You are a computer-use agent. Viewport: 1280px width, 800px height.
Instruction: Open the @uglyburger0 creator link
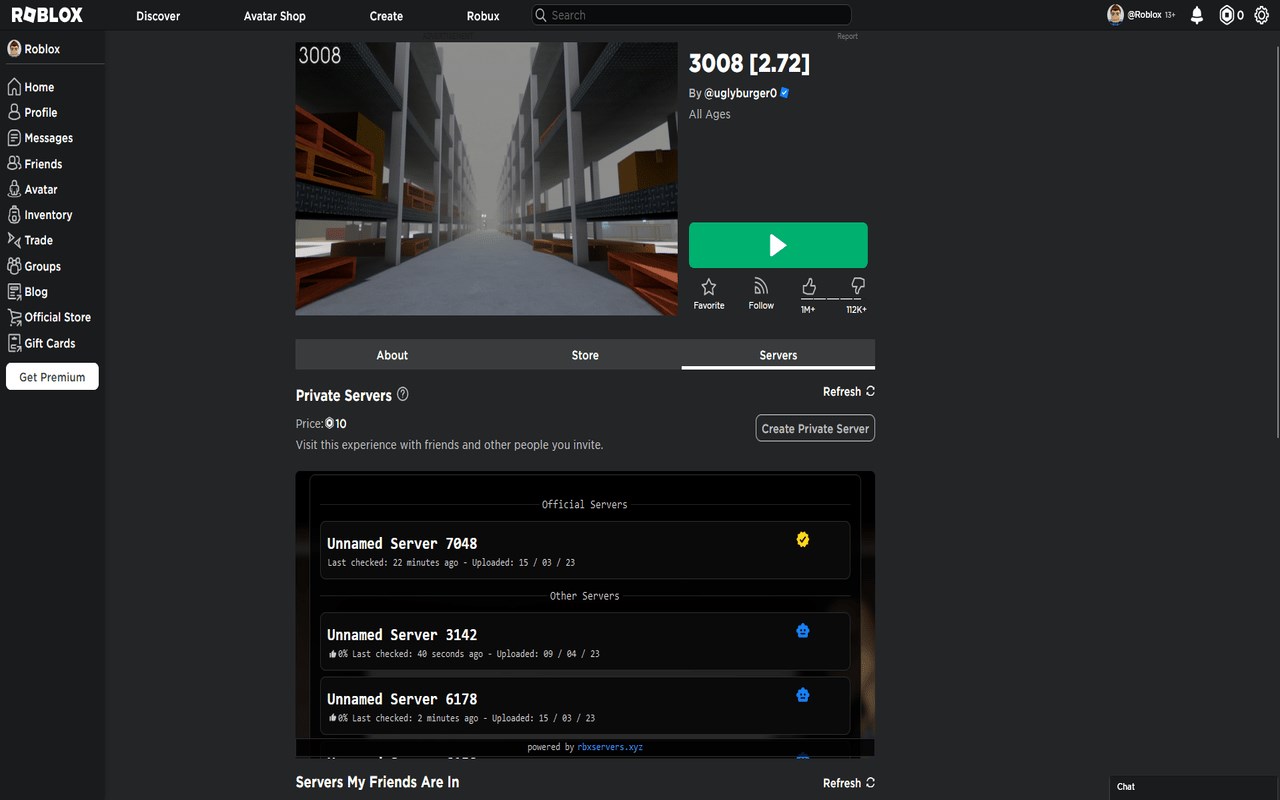pyautogui.click(x=740, y=93)
